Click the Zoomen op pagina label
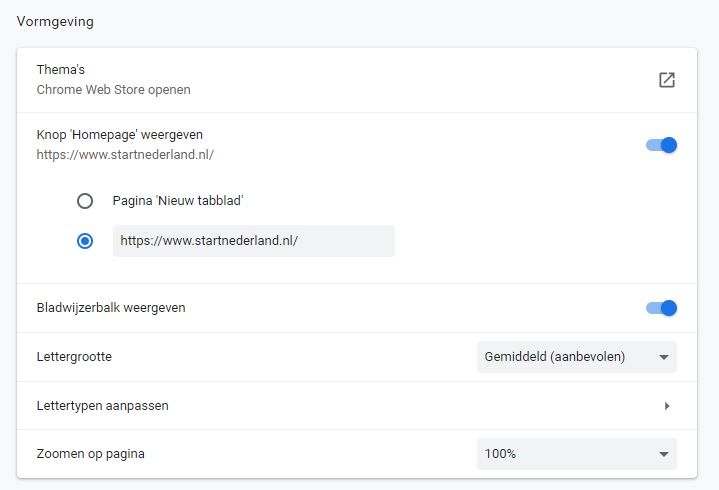This screenshot has width=719, height=490. [x=91, y=454]
